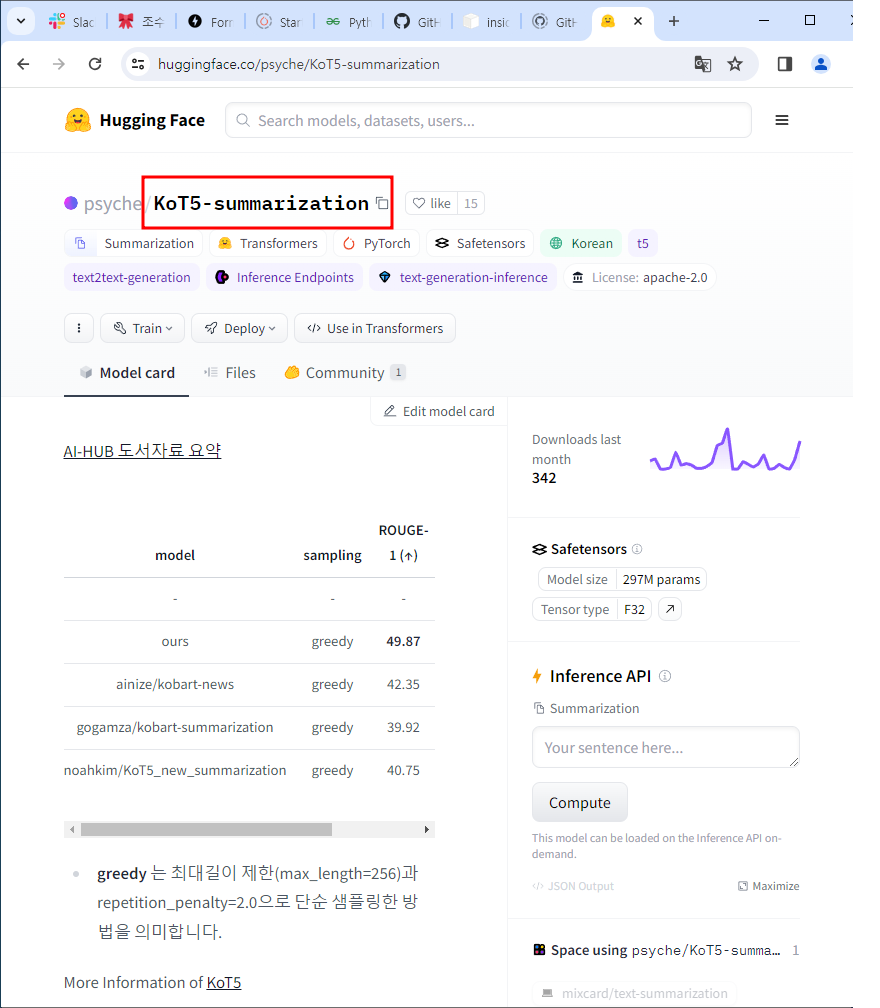The height and width of the screenshot is (1008, 880).
Task: Select the Inference Endpoints tag
Action: [284, 277]
